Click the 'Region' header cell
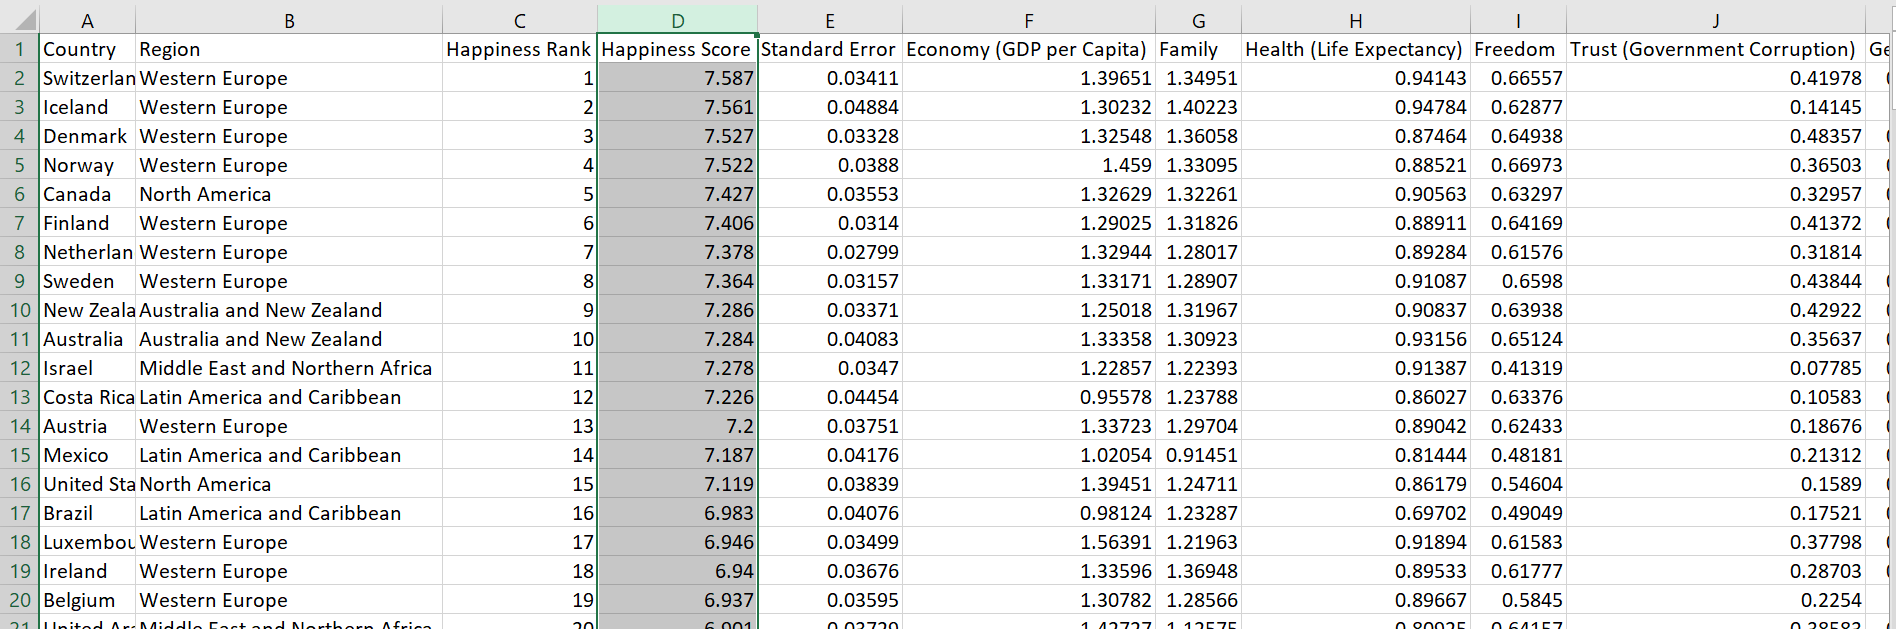The width and height of the screenshot is (1896, 629). [289, 49]
